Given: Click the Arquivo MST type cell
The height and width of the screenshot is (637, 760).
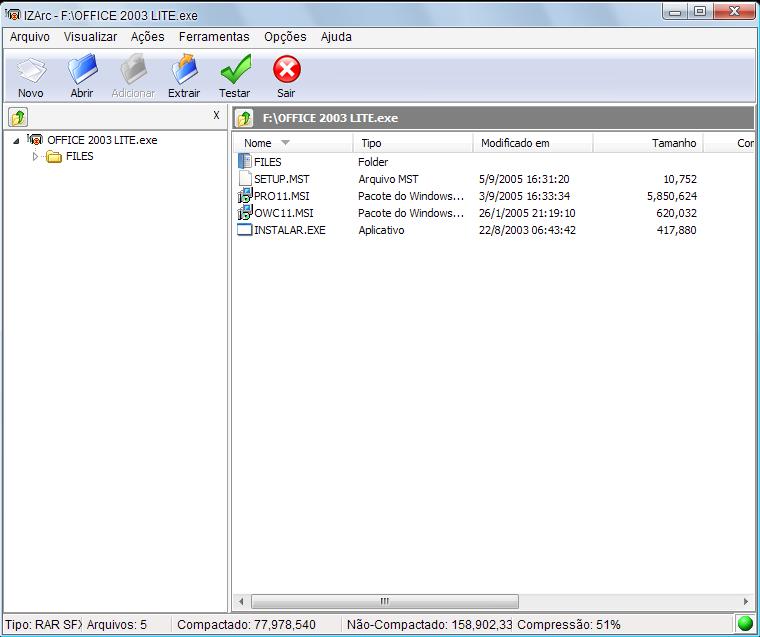Looking at the screenshot, I should [388, 179].
